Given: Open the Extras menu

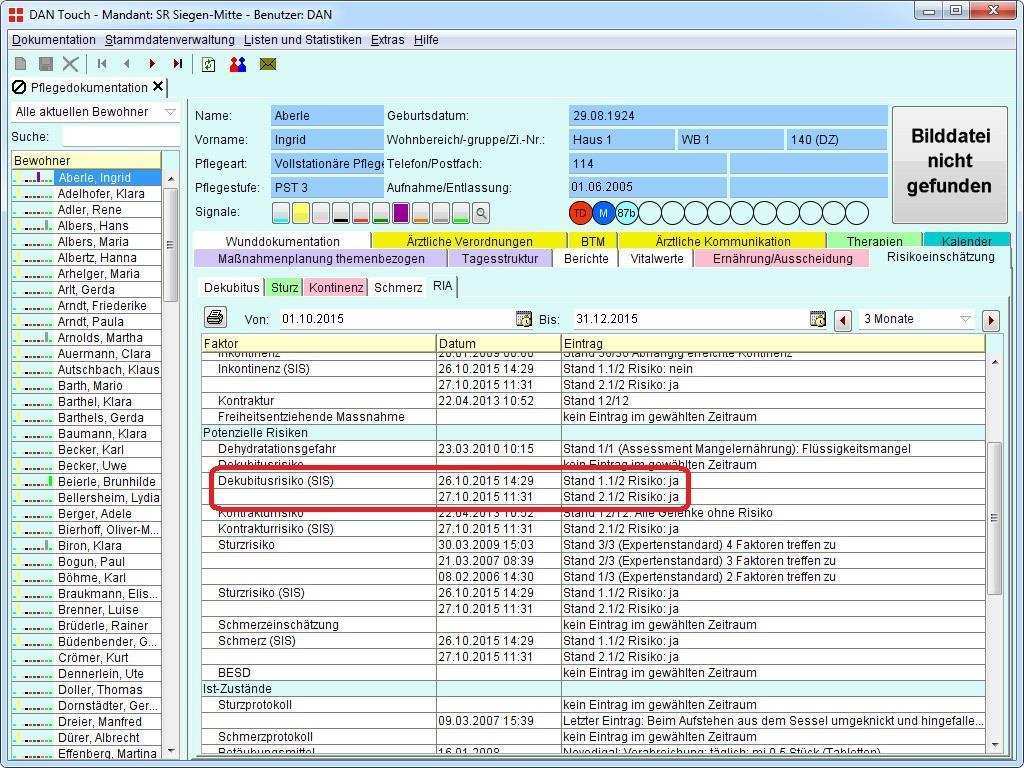Looking at the screenshot, I should tap(387, 40).
